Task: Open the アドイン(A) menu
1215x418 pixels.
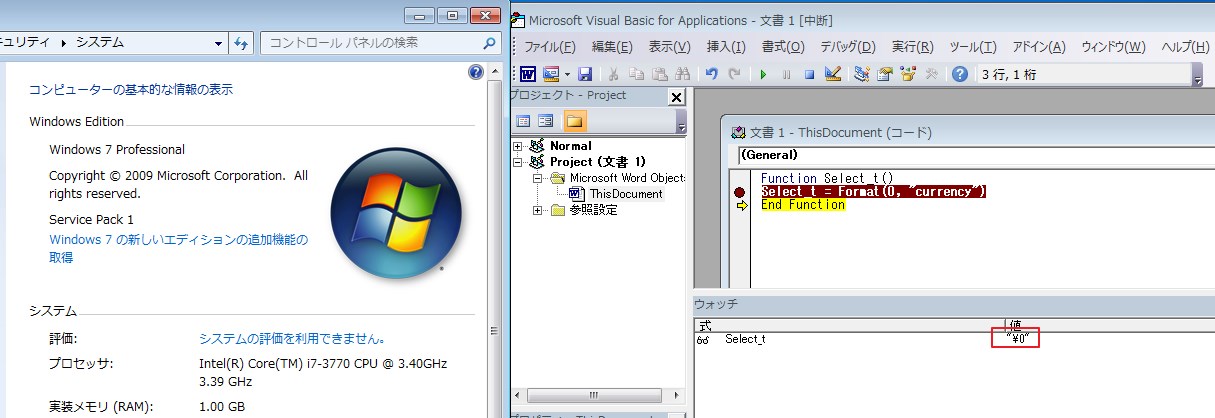Action: pyautogui.click(x=1039, y=47)
